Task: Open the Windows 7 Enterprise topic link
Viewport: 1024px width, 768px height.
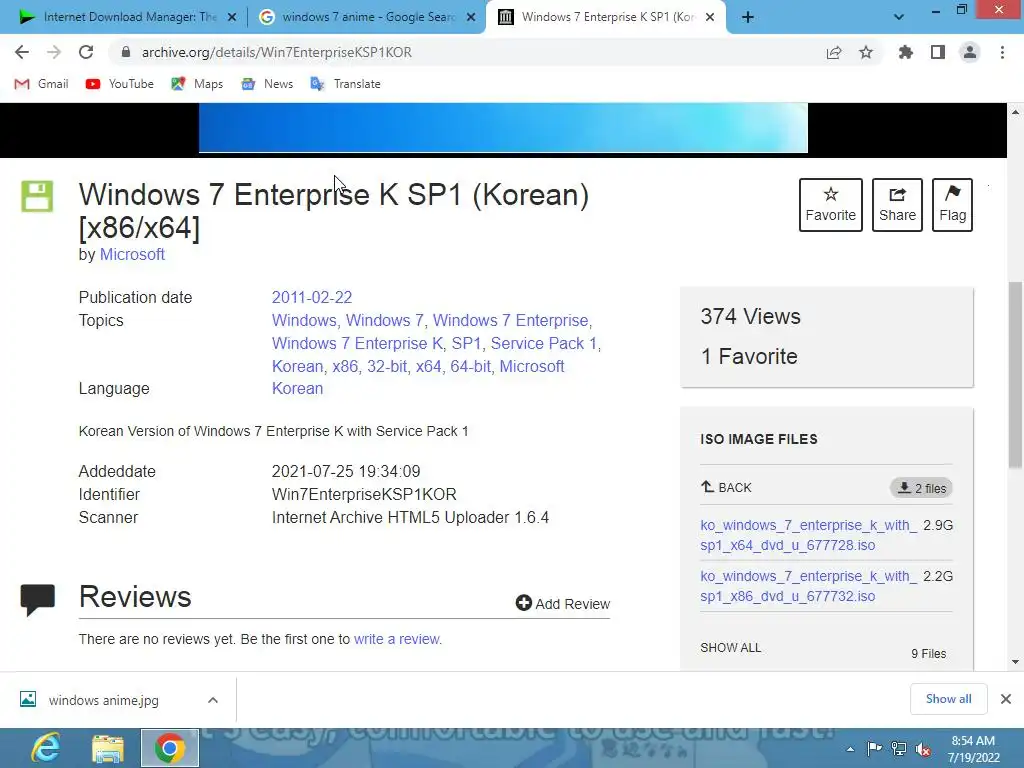Action: pos(511,321)
